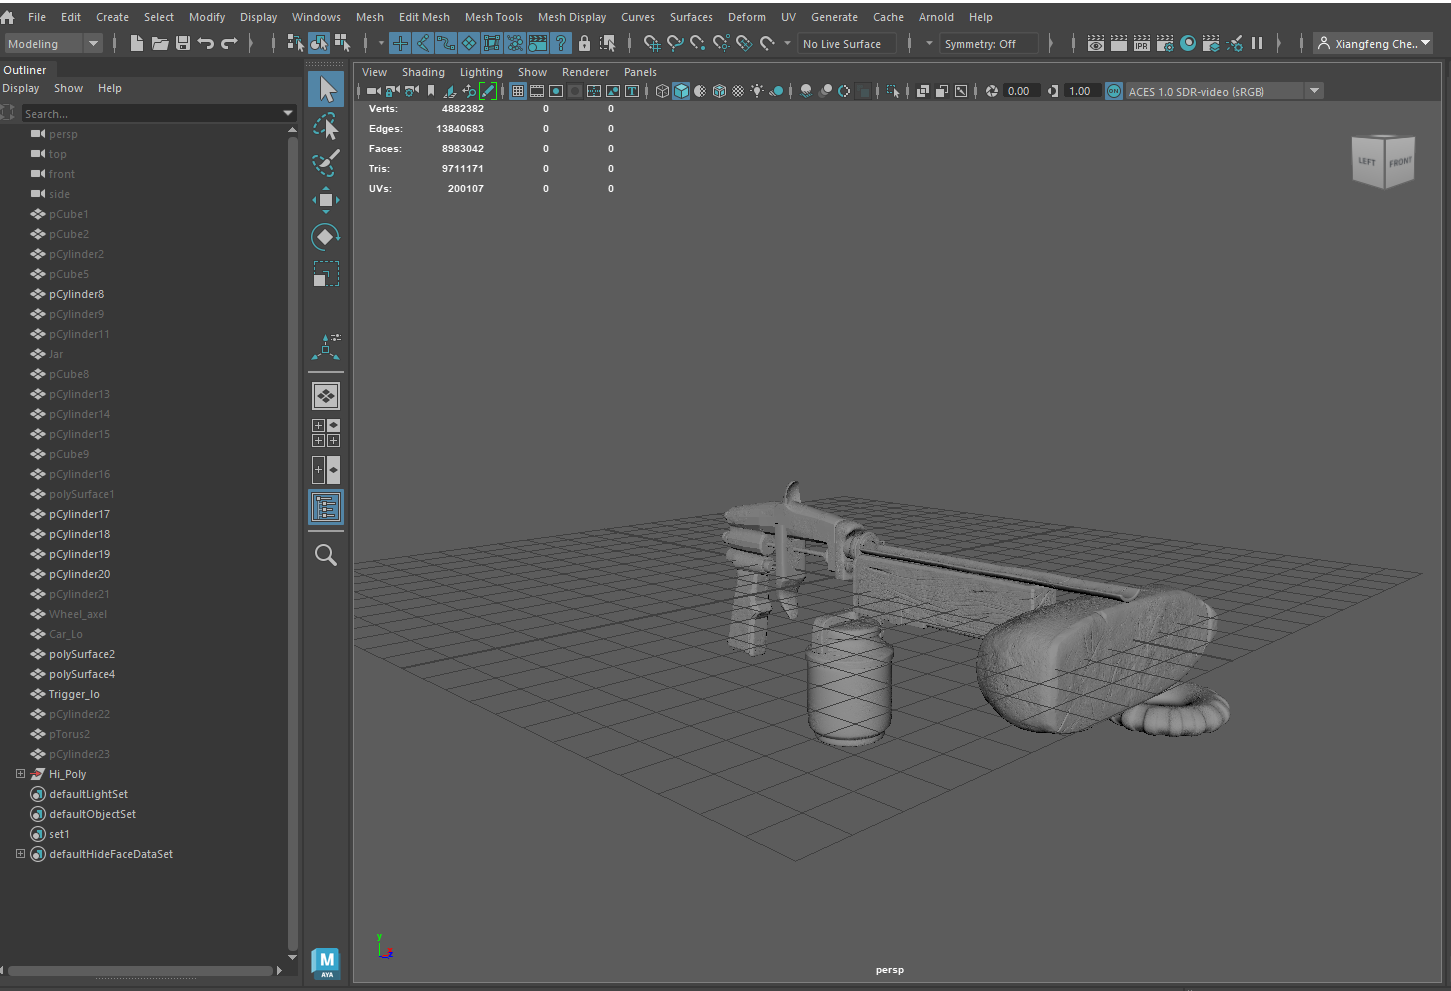Open the Outliner Show menu
1451x991 pixels.
point(68,88)
